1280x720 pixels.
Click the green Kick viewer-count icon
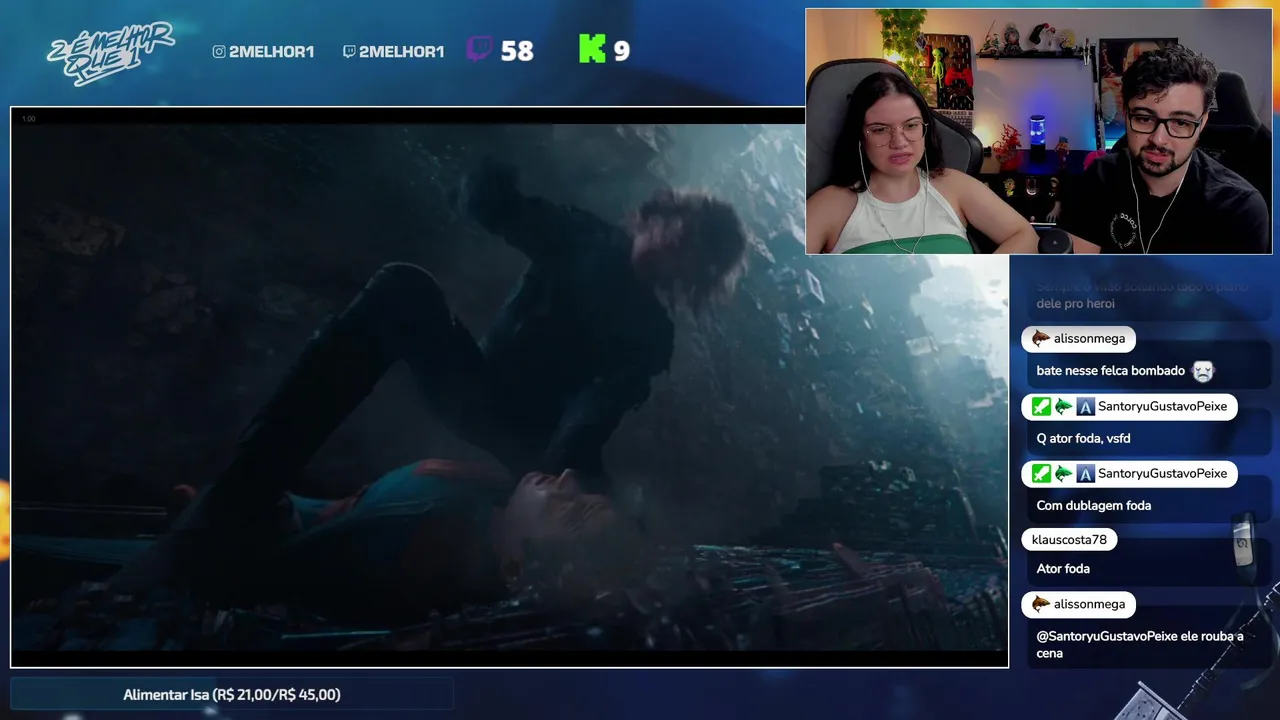(x=592, y=49)
